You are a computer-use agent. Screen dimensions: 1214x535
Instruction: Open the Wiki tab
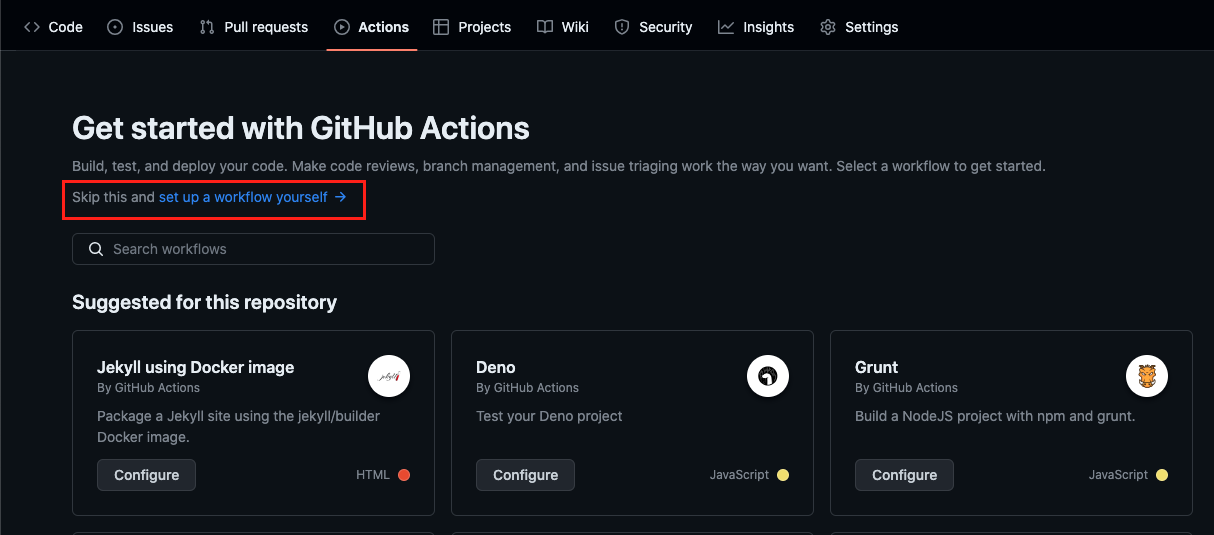pyautogui.click(x=563, y=27)
